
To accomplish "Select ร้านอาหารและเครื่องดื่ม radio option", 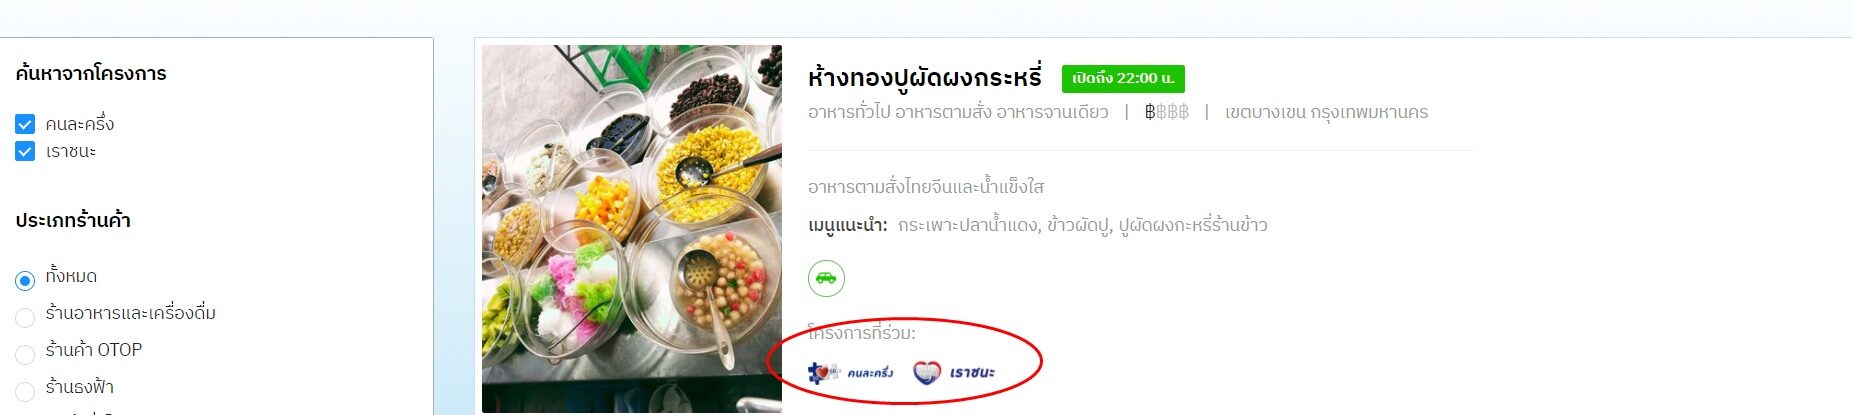I will 25,317.
